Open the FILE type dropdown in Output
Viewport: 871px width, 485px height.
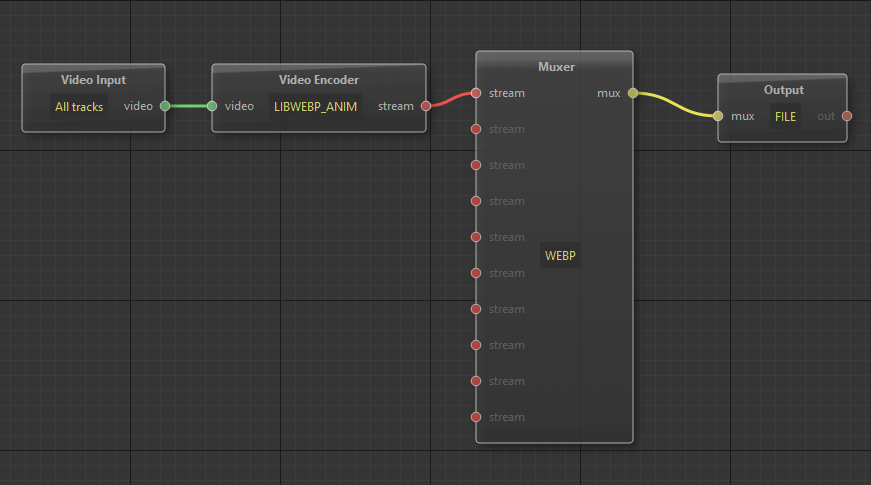click(786, 116)
